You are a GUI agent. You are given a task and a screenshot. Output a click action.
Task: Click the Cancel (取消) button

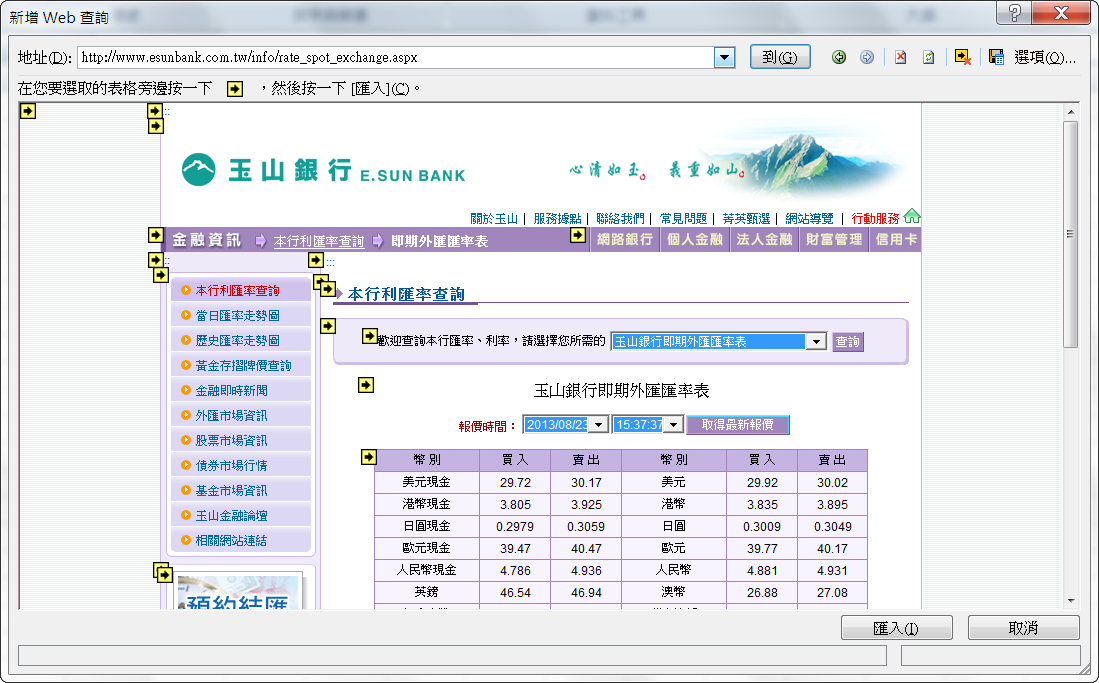1023,628
